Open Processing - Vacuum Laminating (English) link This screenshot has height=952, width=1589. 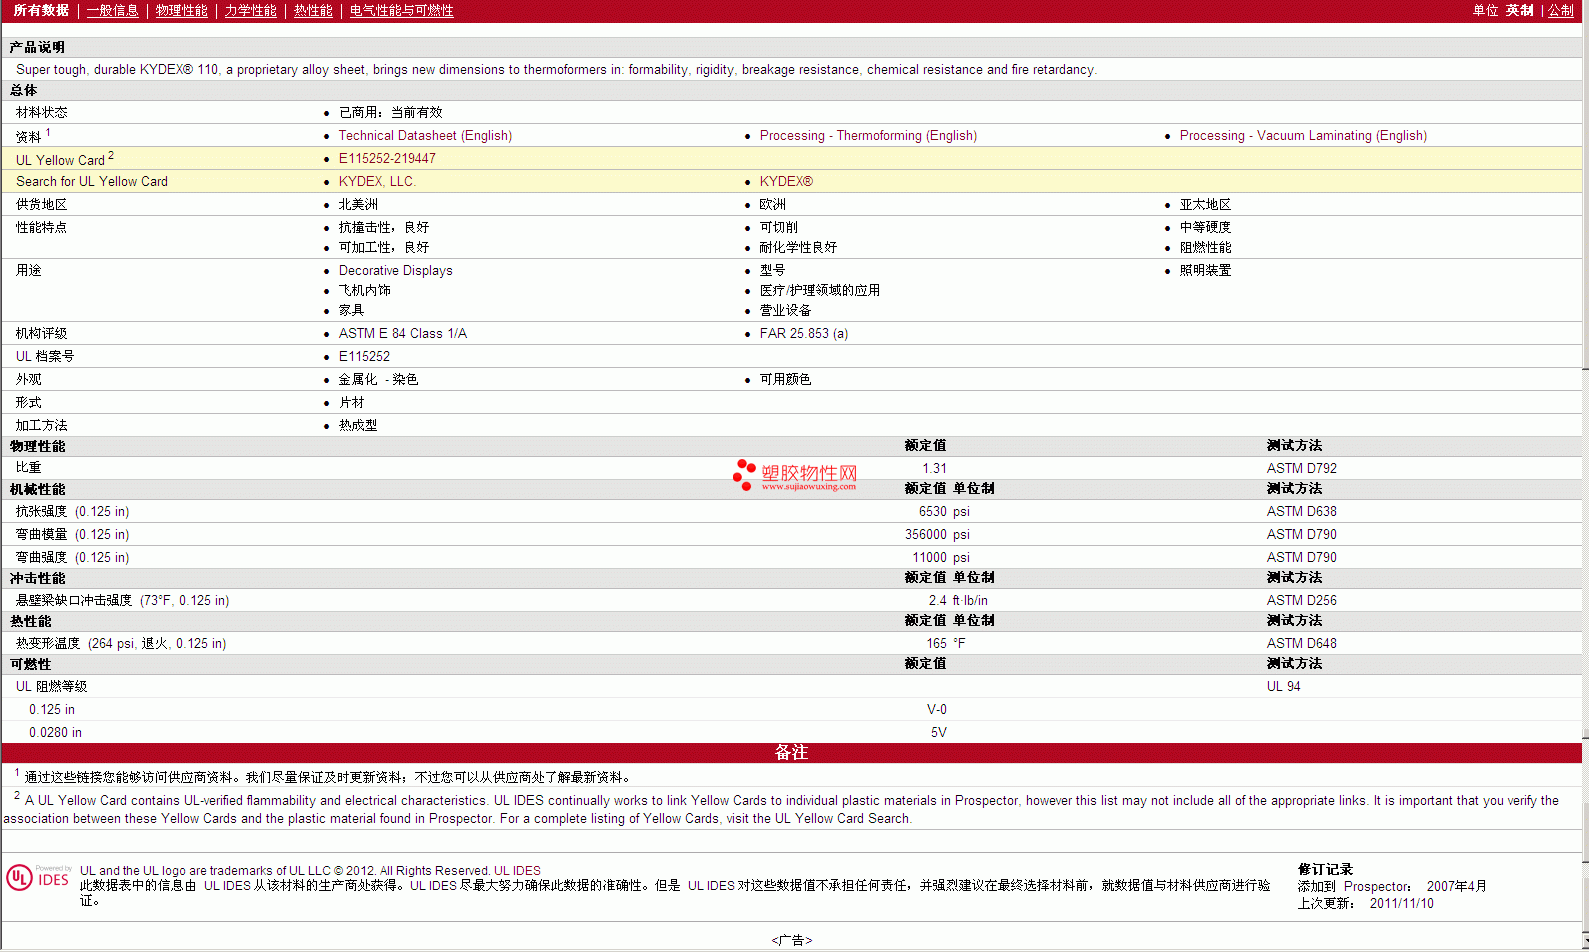coord(1303,135)
